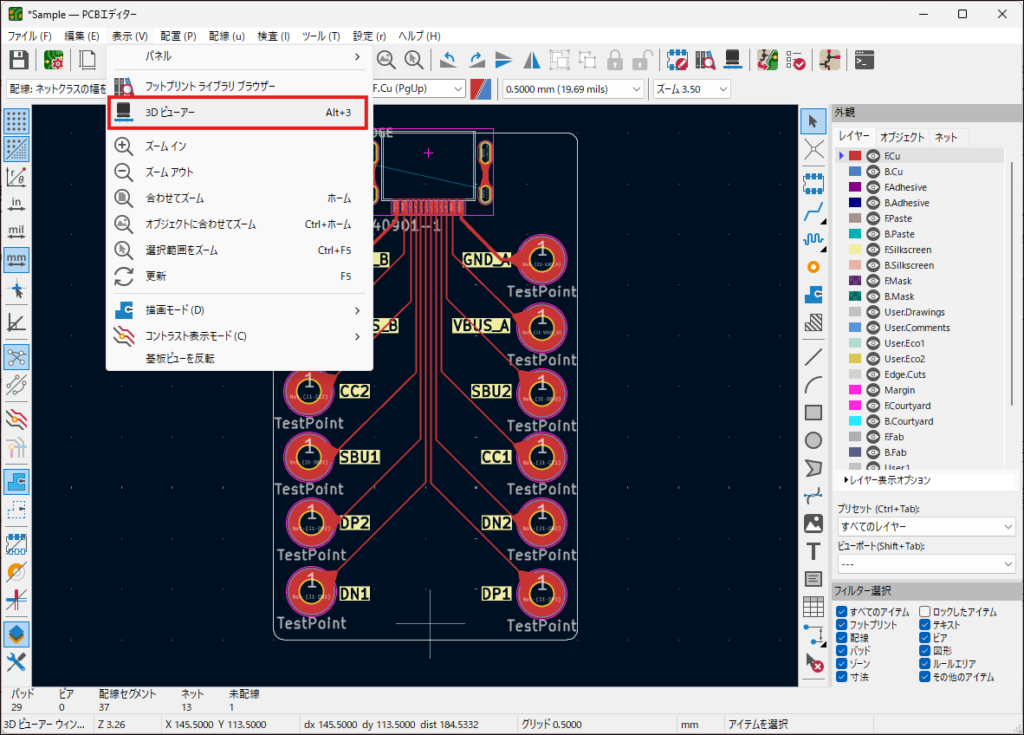
Task: Uncheck the フットプリント filter checkbox
Action: [x=842, y=625]
